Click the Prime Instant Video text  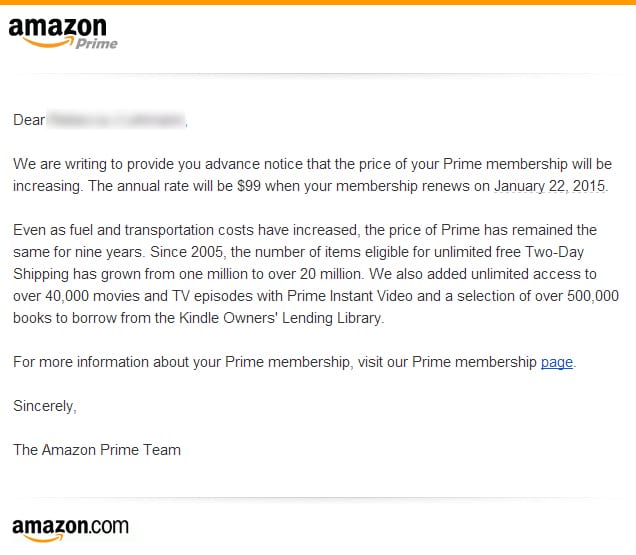(x=350, y=296)
